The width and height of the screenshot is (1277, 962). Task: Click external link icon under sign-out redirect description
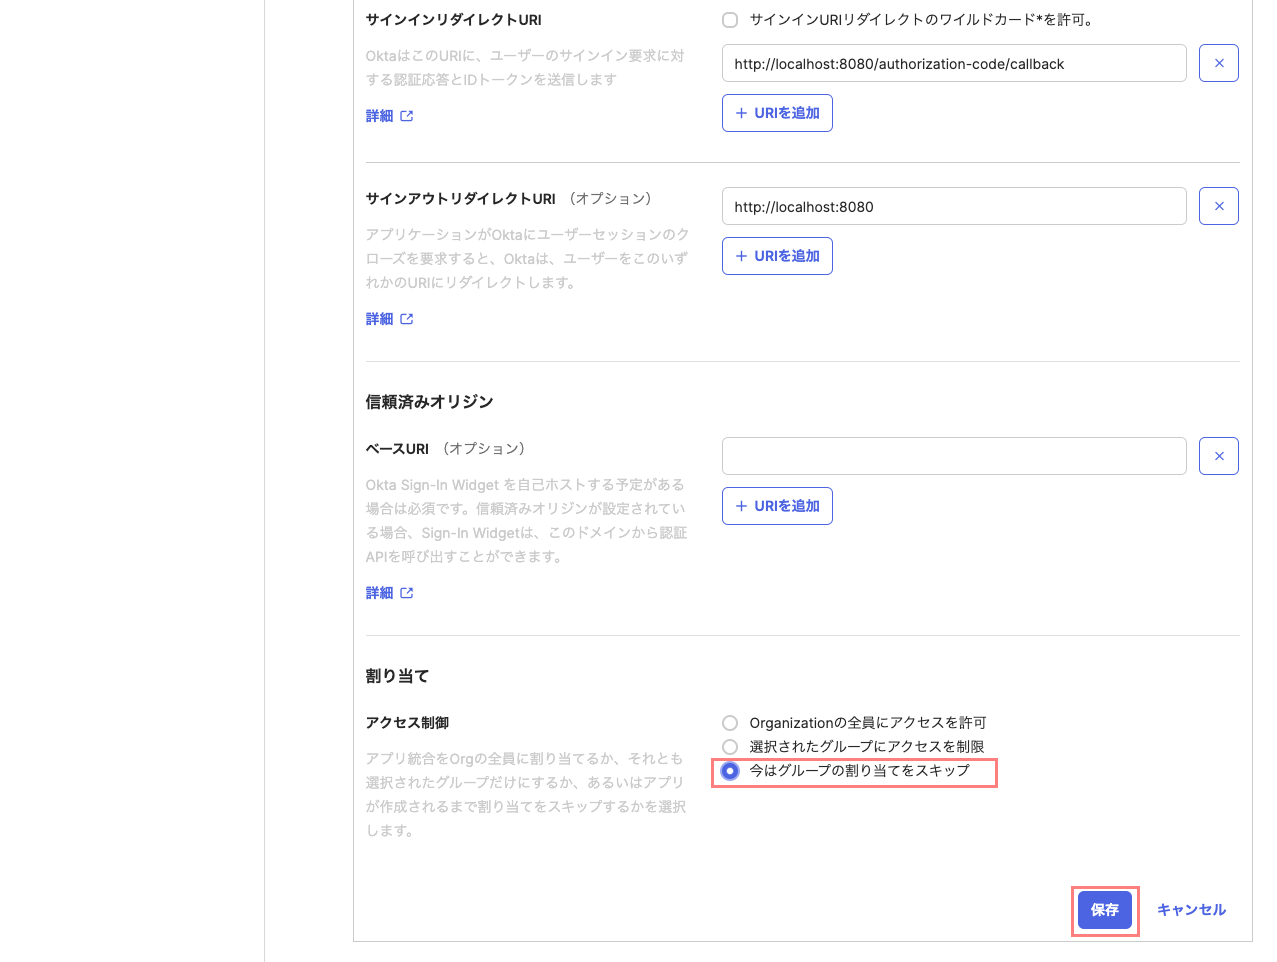tap(407, 319)
